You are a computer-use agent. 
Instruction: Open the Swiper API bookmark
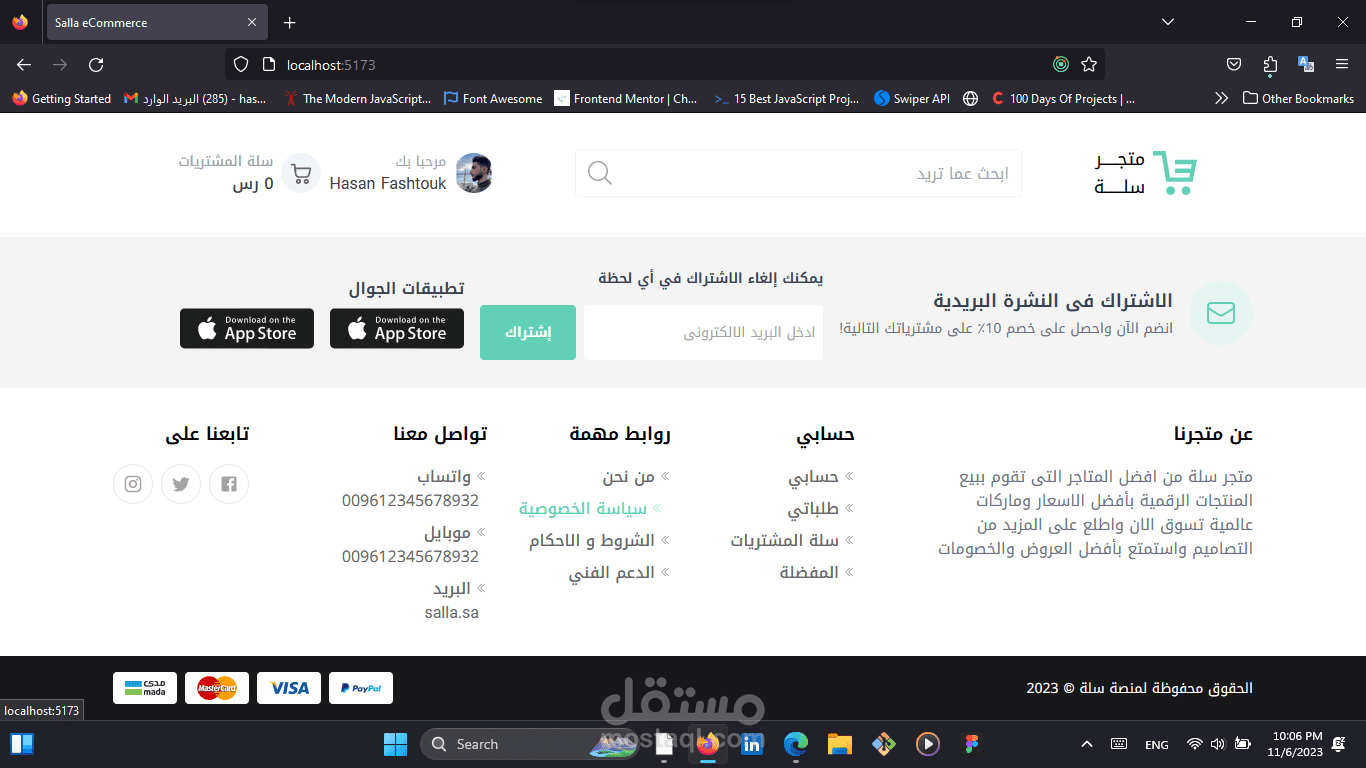[912, 98]
